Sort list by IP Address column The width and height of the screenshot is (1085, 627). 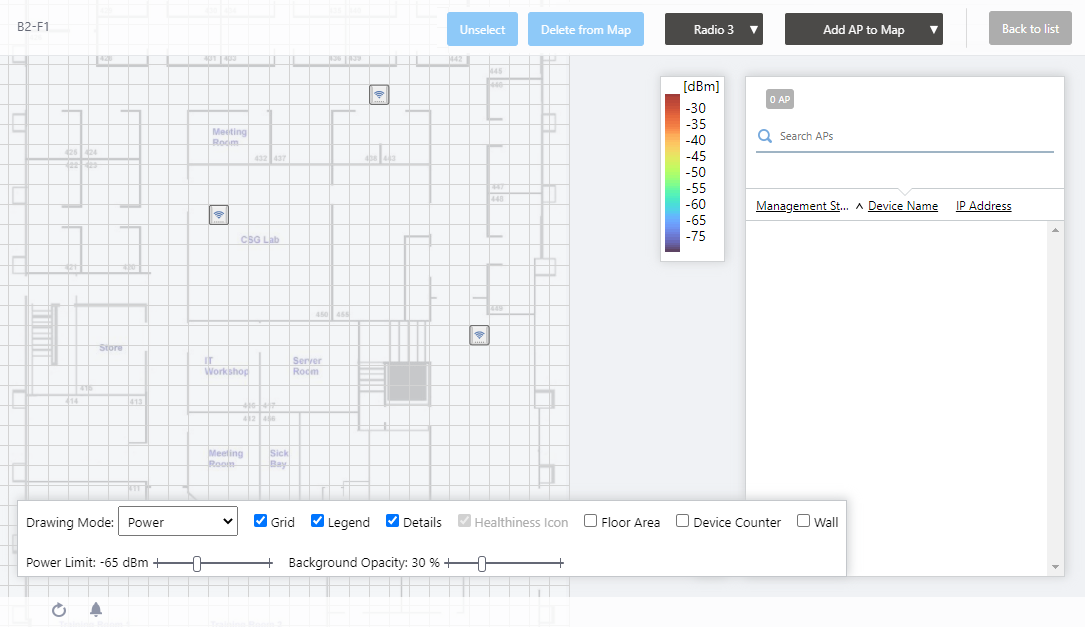983,206
